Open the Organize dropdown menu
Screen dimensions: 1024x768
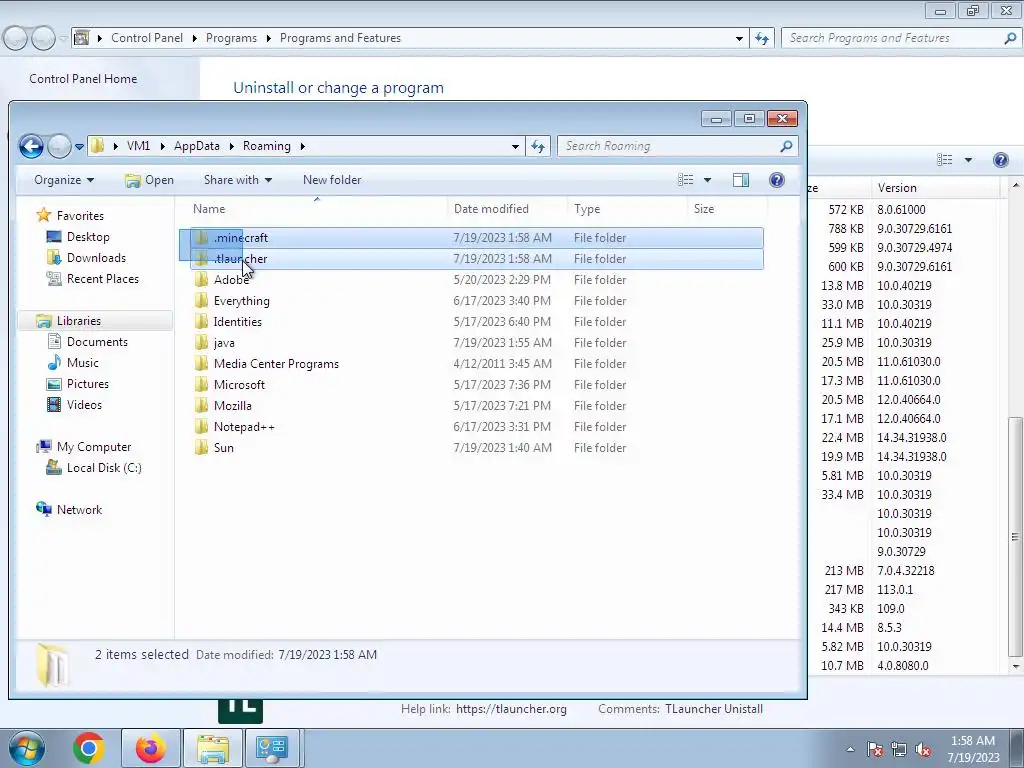click(63, 180)
